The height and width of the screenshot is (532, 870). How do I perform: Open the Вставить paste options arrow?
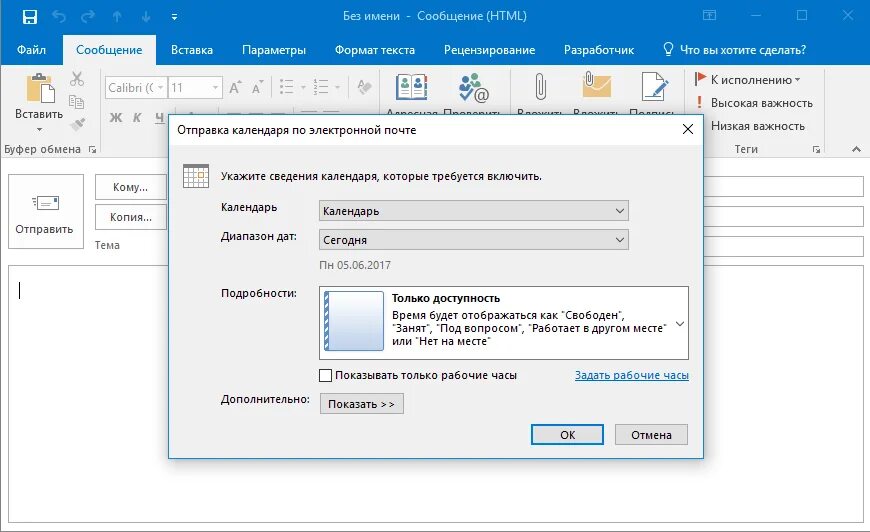39,129
